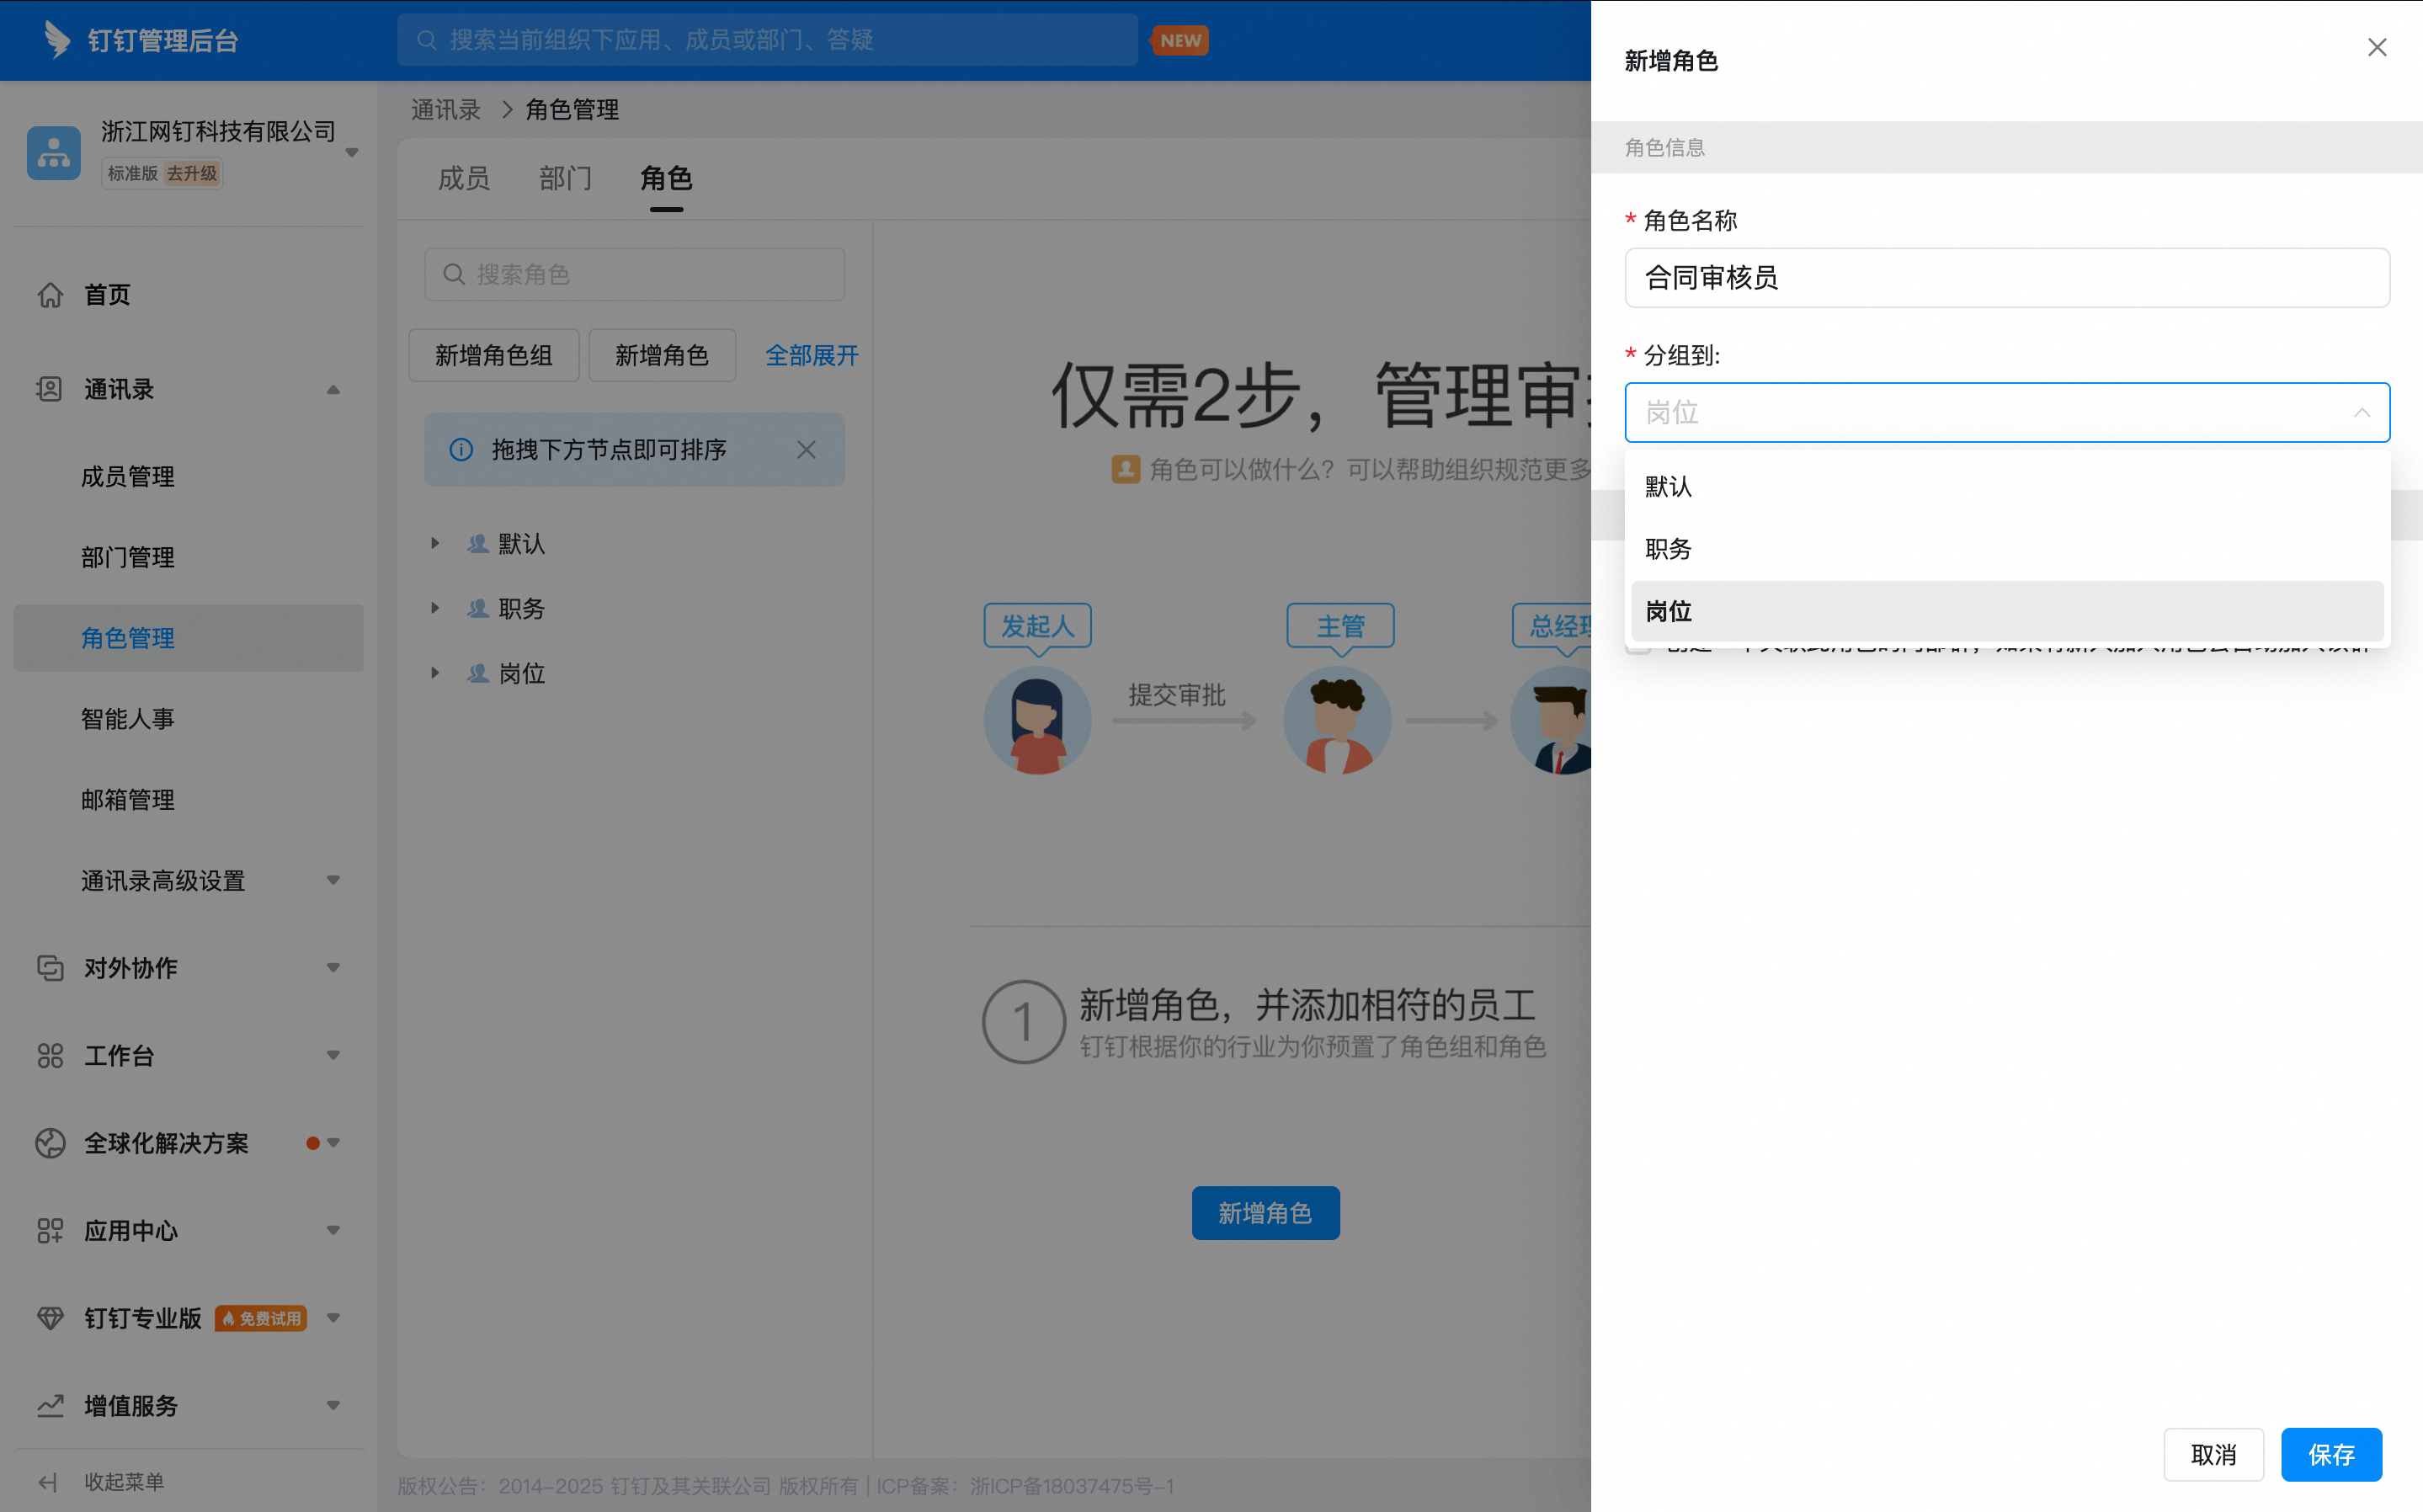This screenshot has width=2423, height=1512.
Task: Click the NEW badge near search
Action: pyautogui.click(x=1181, y=40)
